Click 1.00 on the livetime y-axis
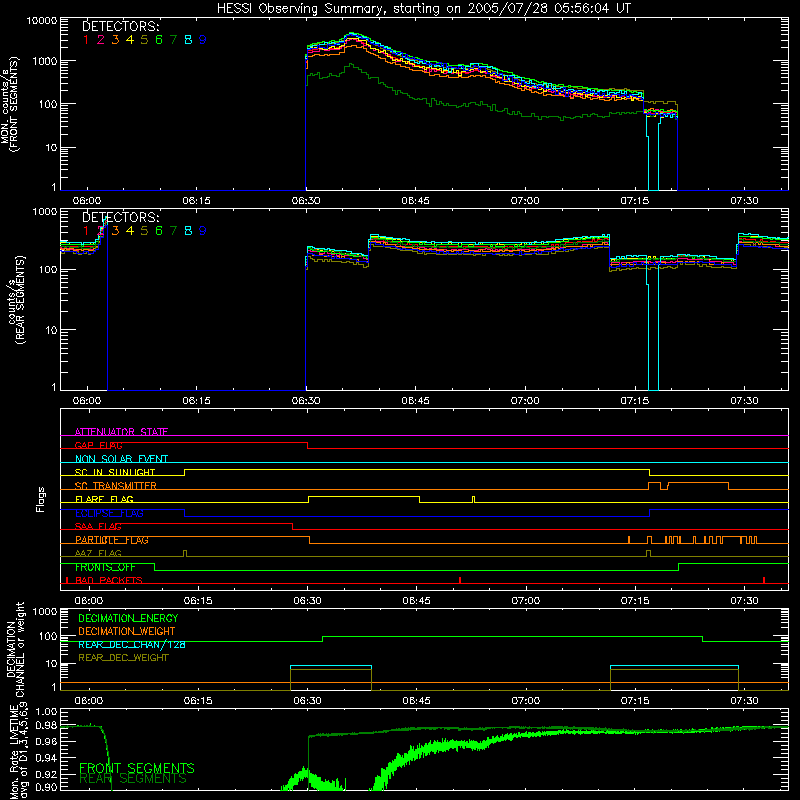The height and width of the screenshot is (800, 800). coord(46,711)
